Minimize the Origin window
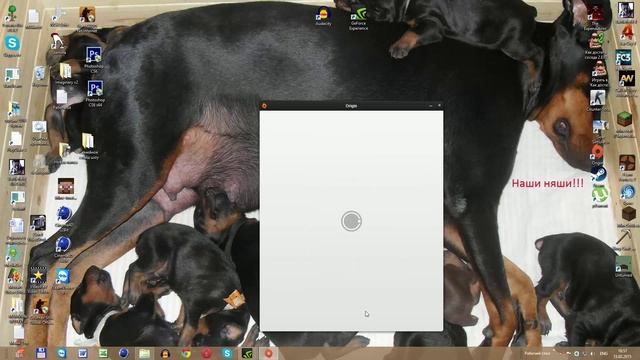 [431, 106]
